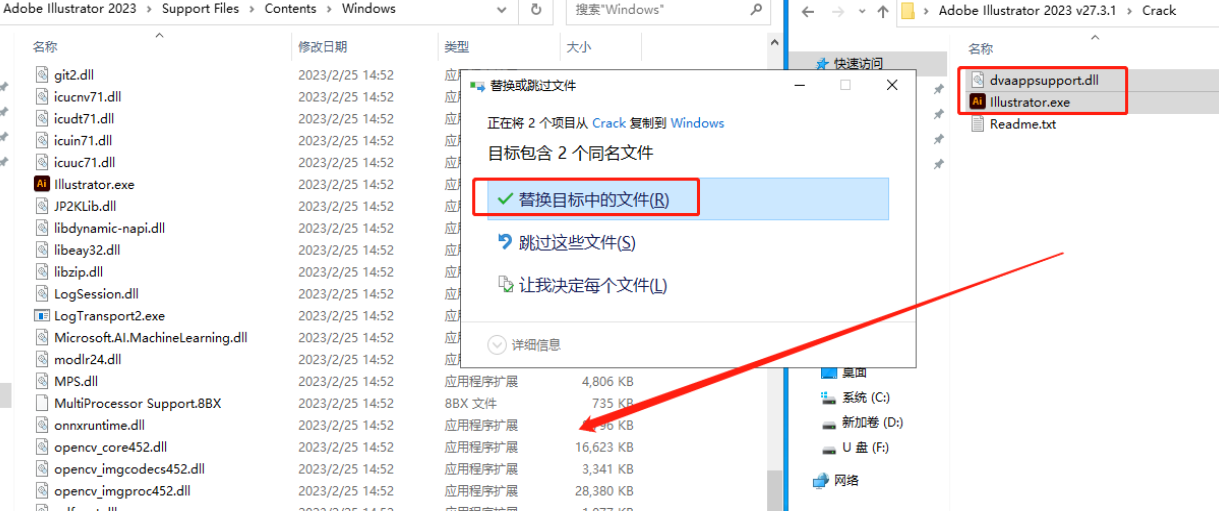The image size is (1219, 511).
Task: Go back in the Crack folder window
Action: click(x=808, y=11)
